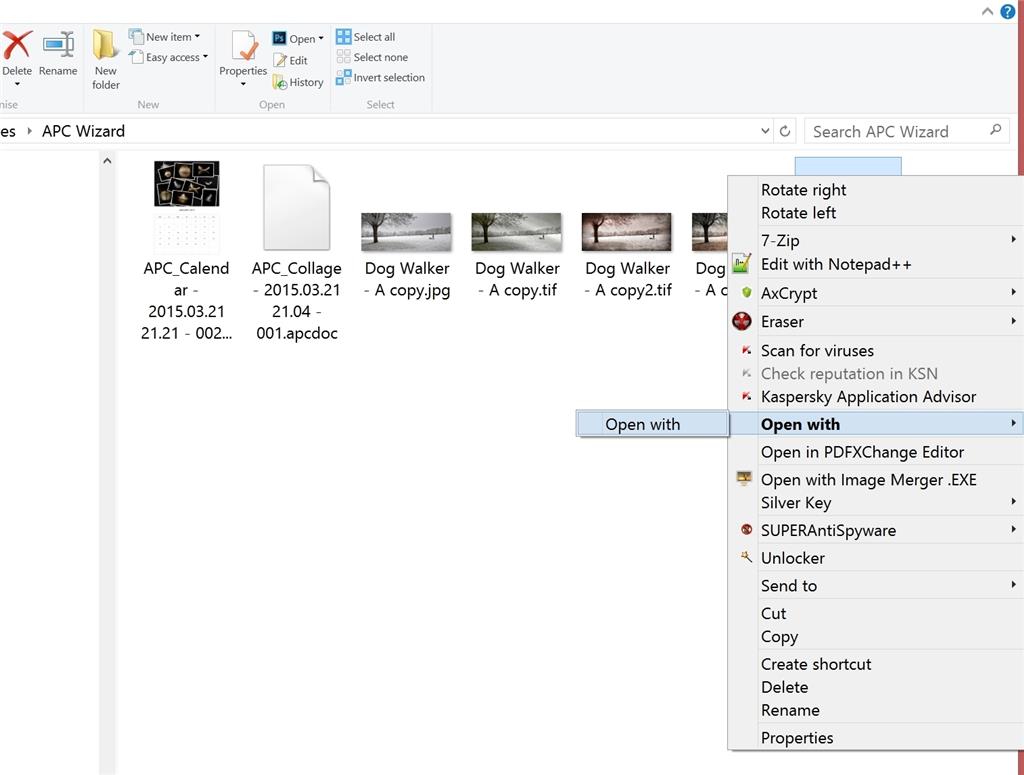Expand the Silver Key submenu
This screenshot has height=775, width=1024.
coord(875,503)
